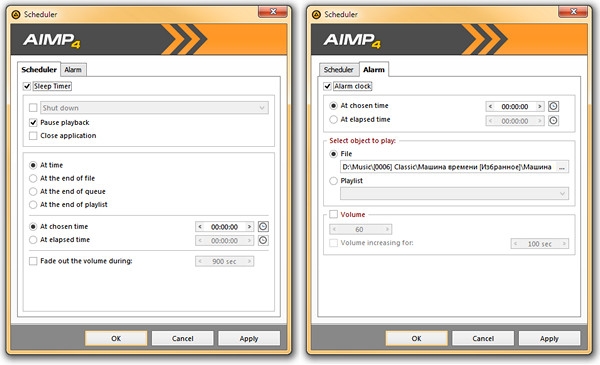The image size is (600, 365).
Task: Open the Shut down dropdown
Action: pos(154,108)
